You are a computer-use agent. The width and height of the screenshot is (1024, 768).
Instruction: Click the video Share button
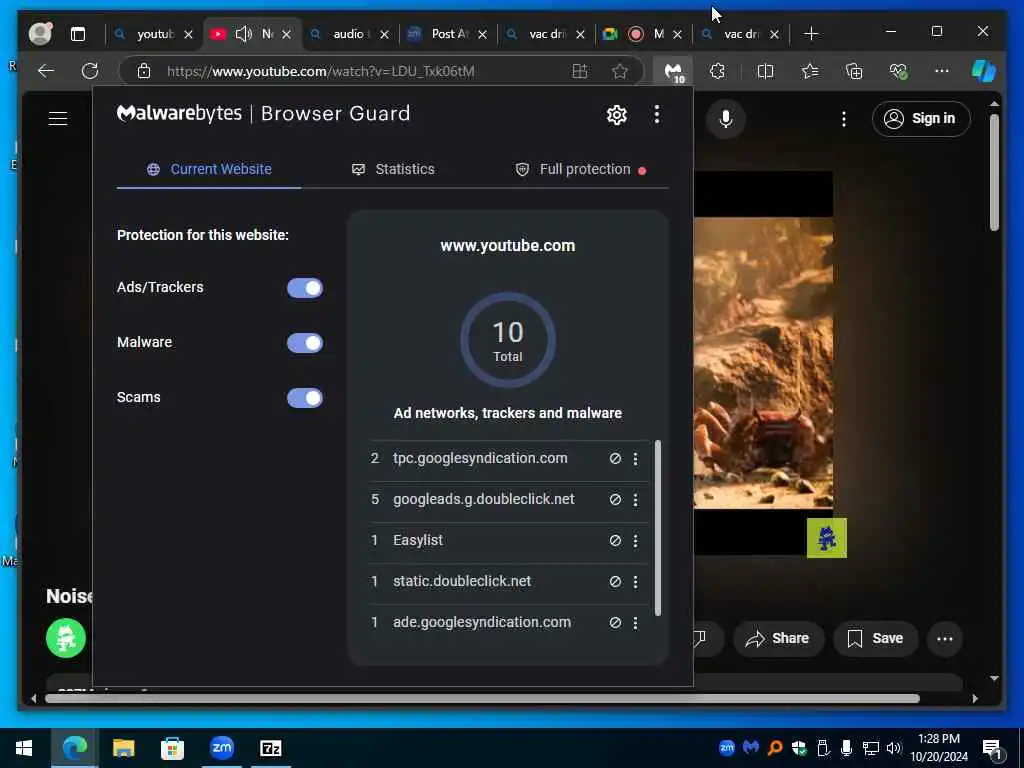pyautogui.click(x=778, y=638)
